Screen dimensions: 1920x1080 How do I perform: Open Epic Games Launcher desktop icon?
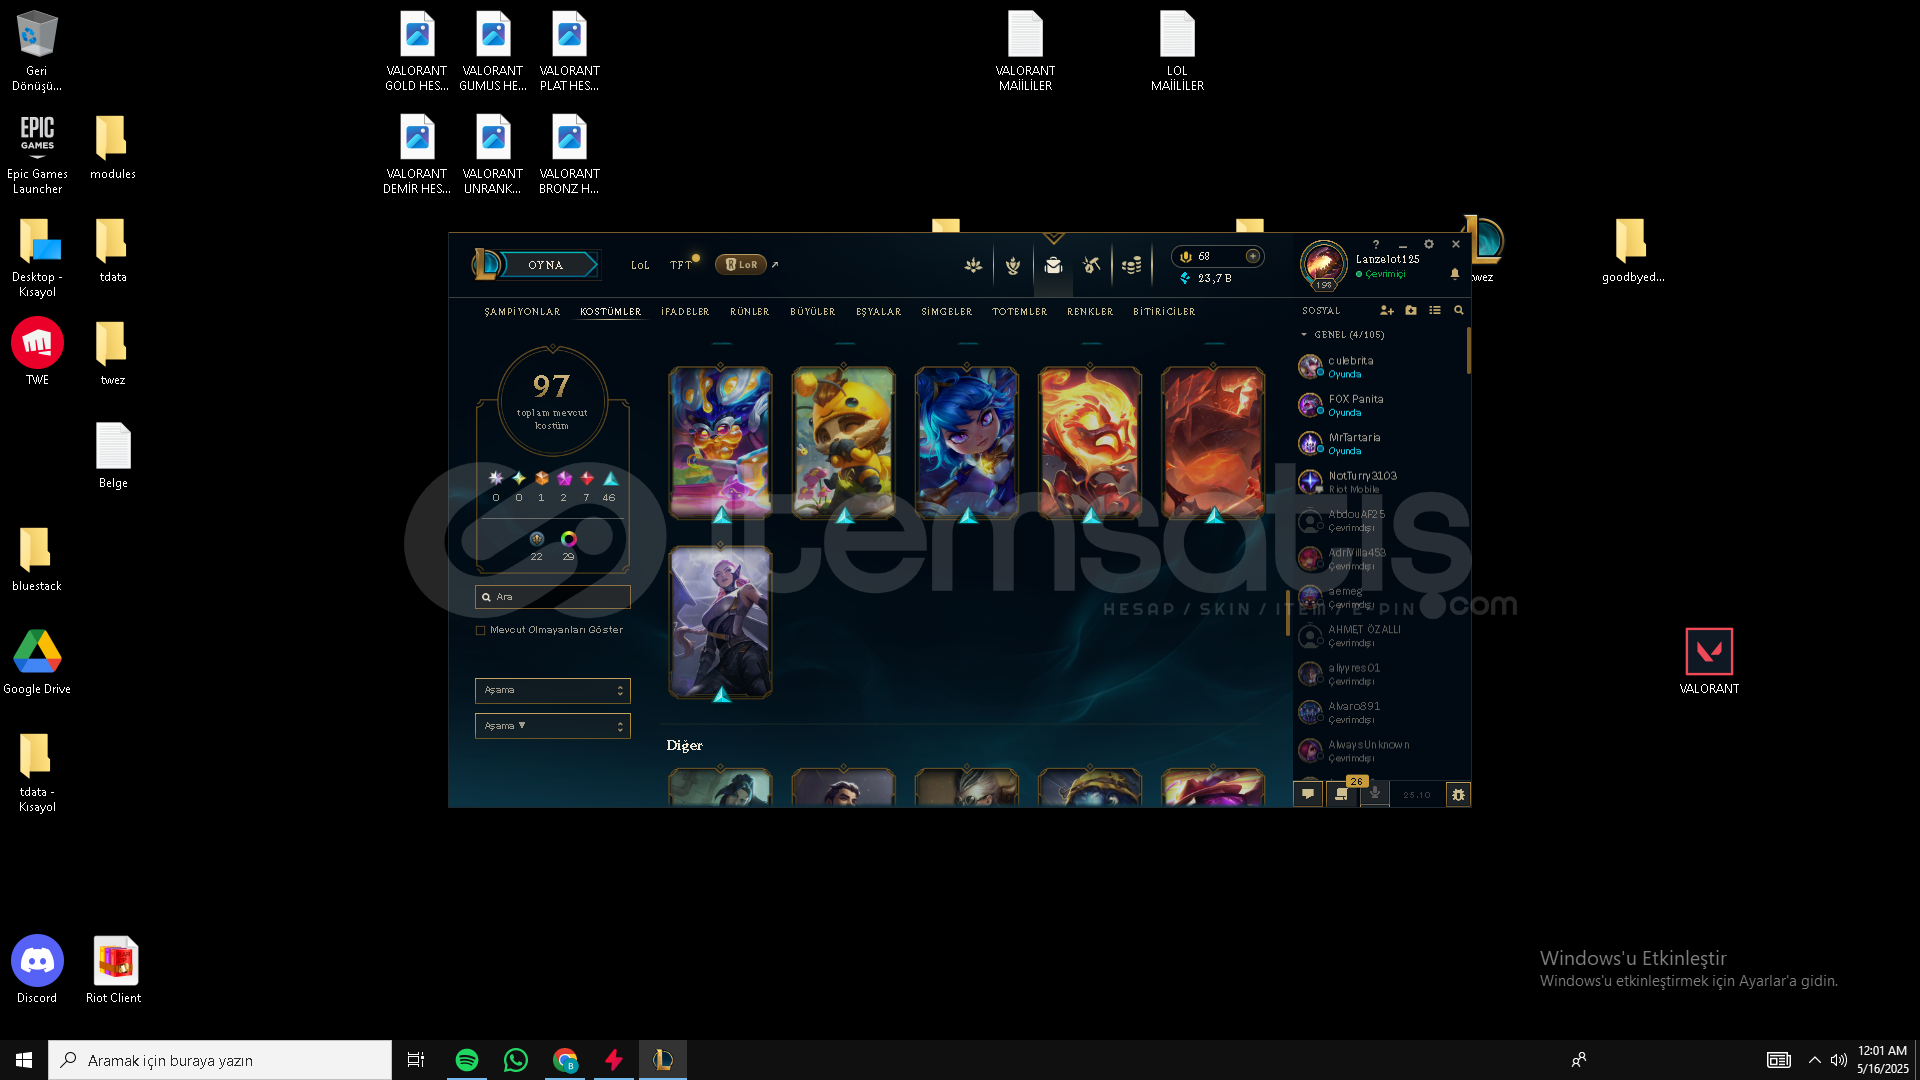point(37,153)
